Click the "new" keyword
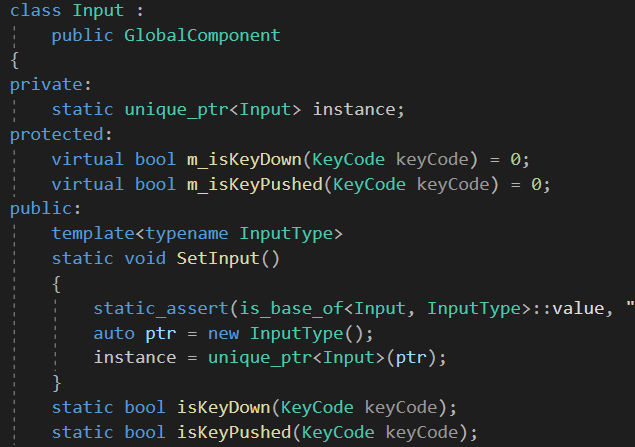This screenshot has width=635, height=447. tap(223, 334)
